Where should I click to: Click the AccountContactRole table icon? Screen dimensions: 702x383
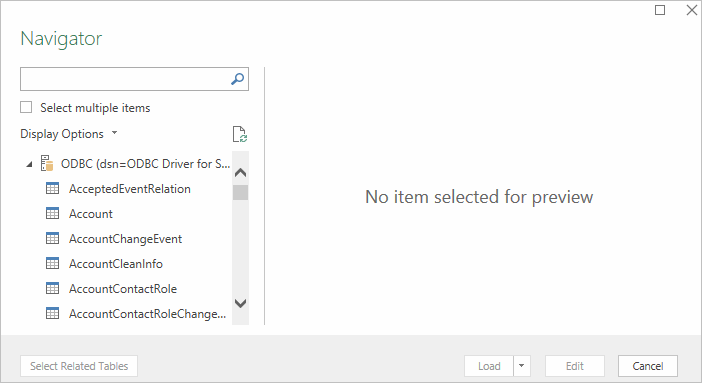point(52,288)
